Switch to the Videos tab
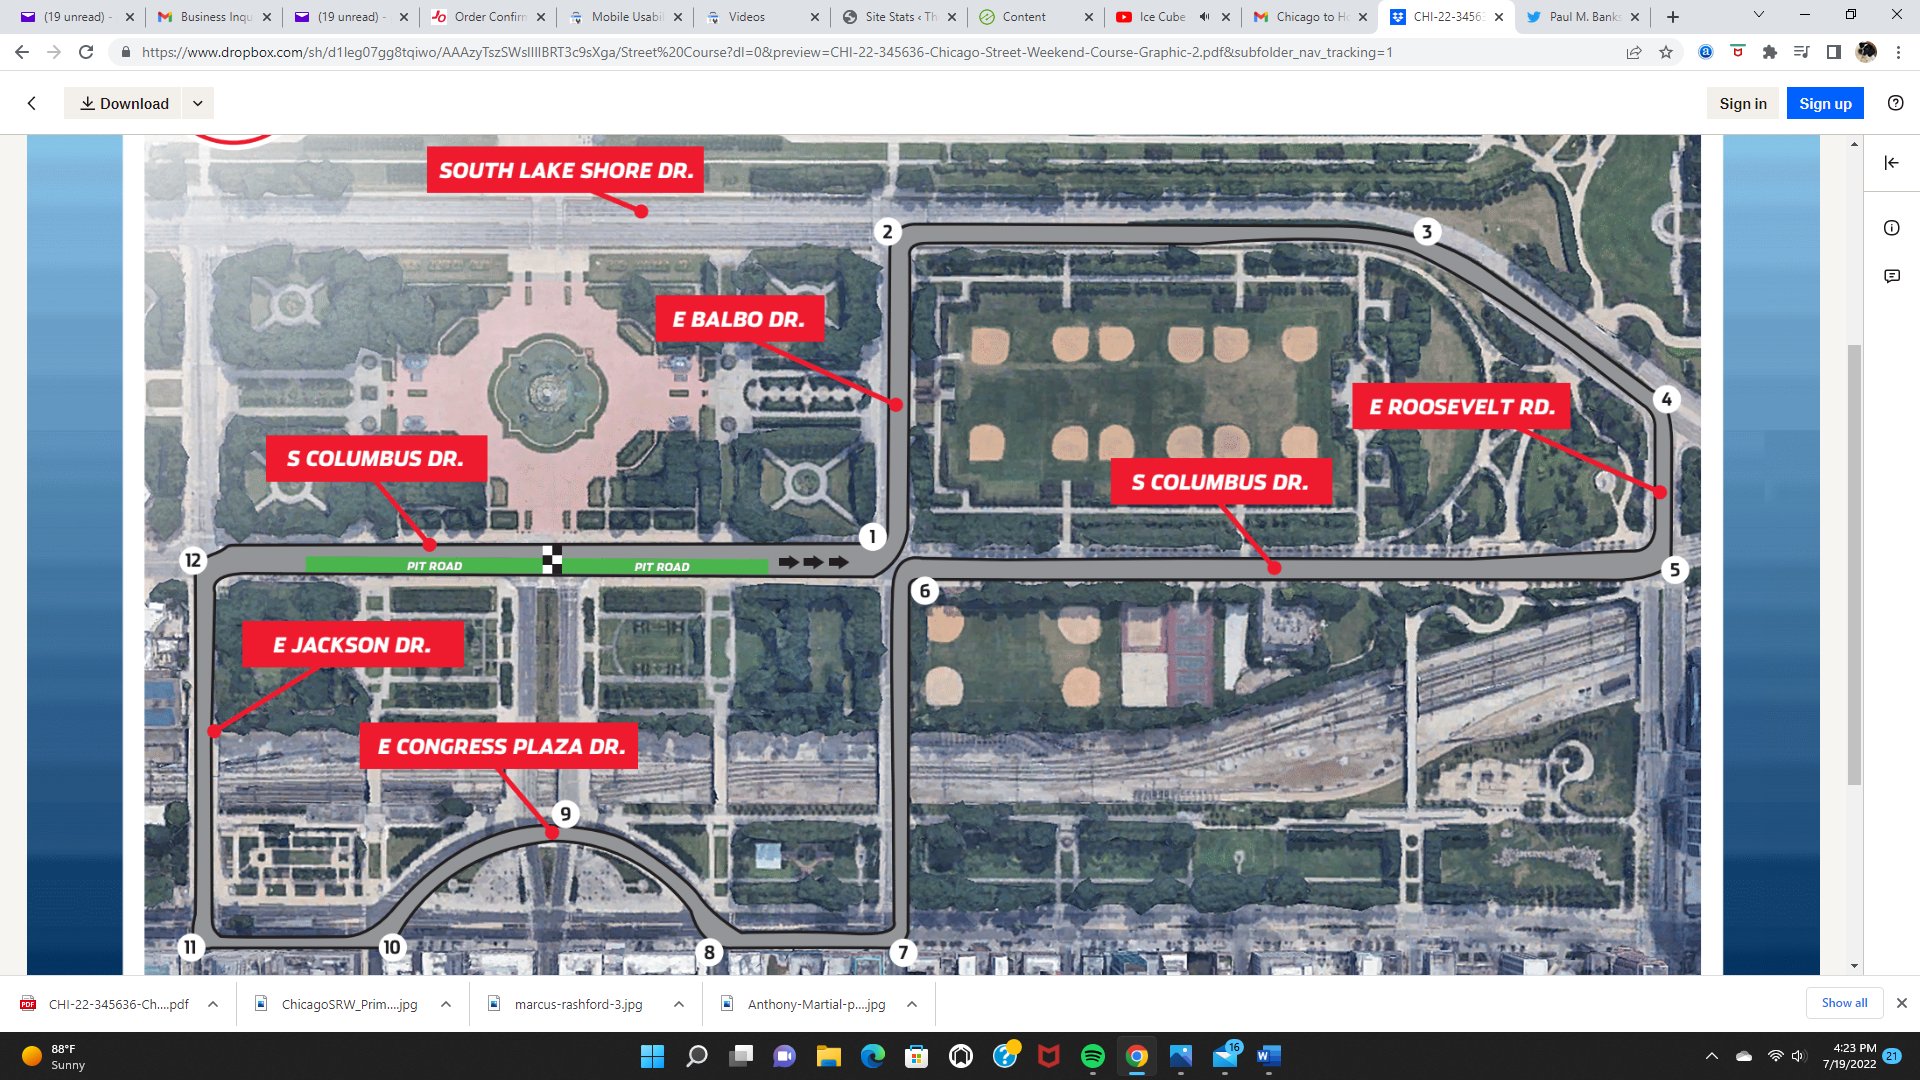 point(746,17)
